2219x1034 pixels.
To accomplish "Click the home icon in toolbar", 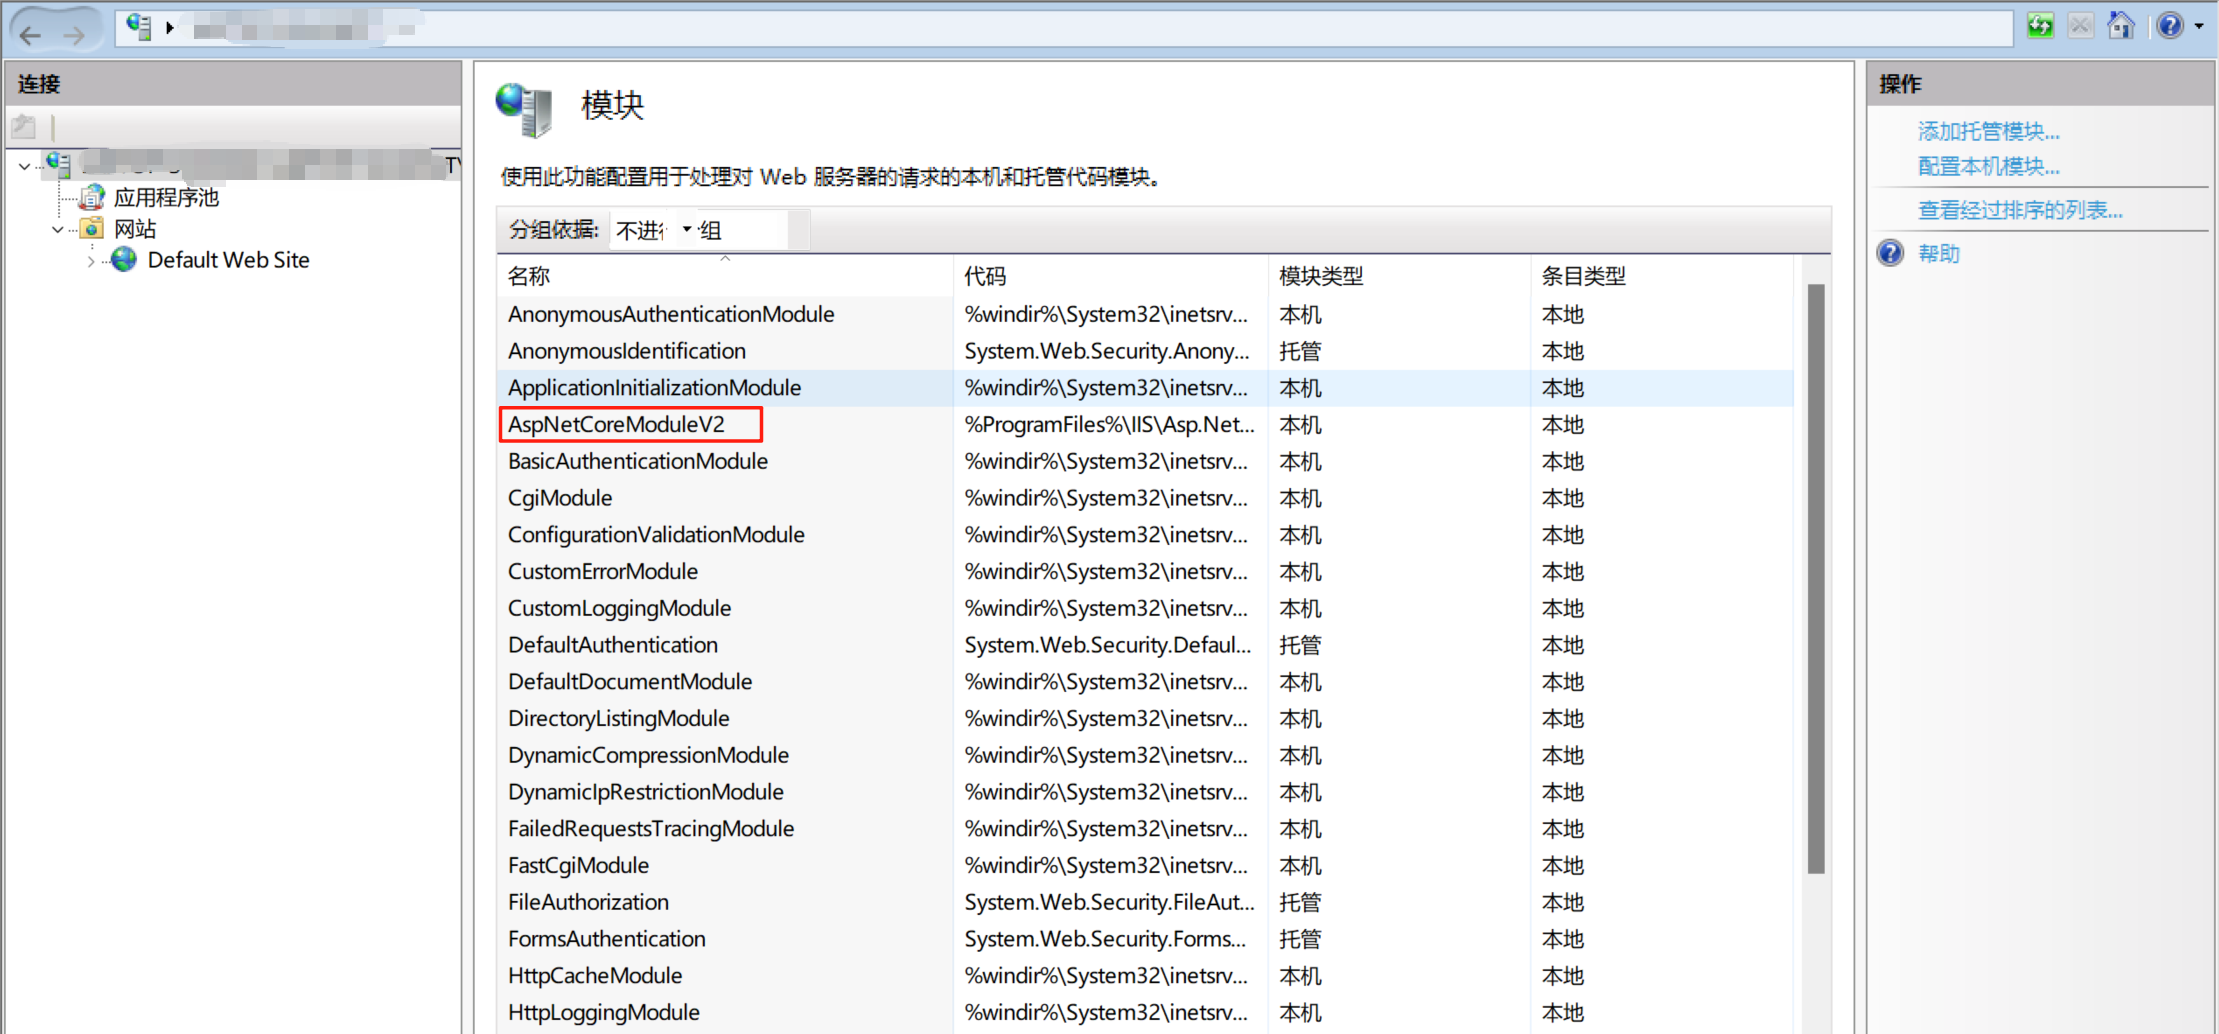I will pyautogui.click(x=2120, y=26).
